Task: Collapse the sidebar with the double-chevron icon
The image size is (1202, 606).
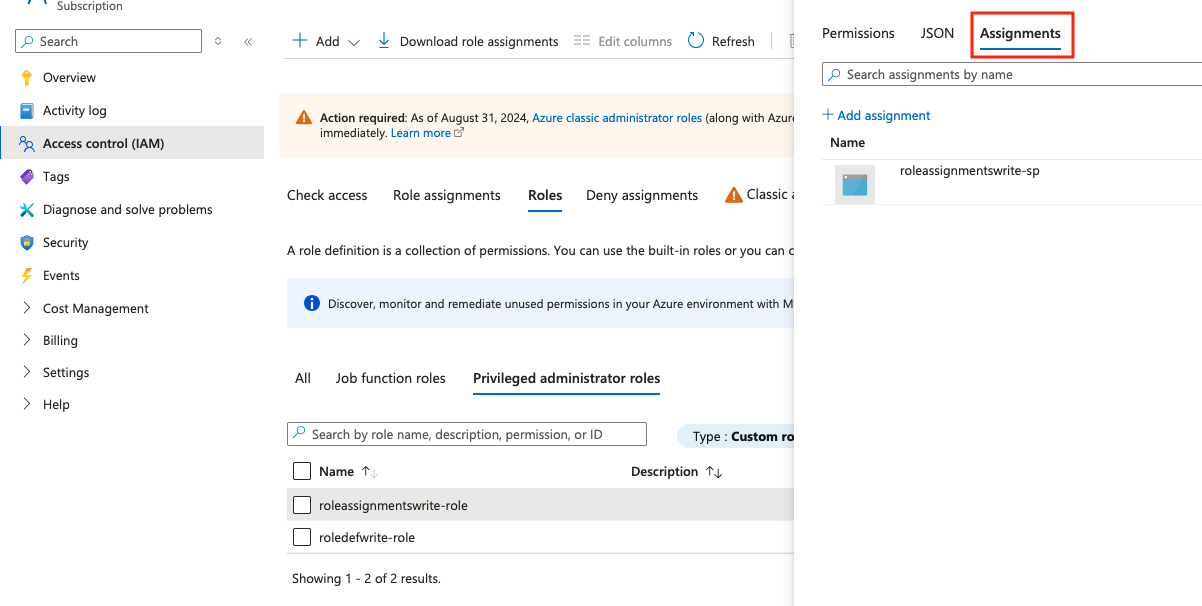Action: (x=248, y=41)
